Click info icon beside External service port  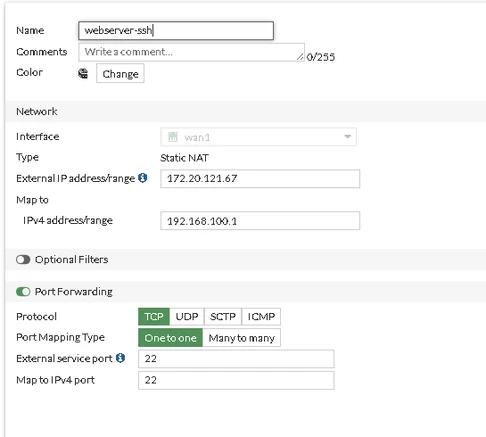pyautogui.click(x=120, y=358)
